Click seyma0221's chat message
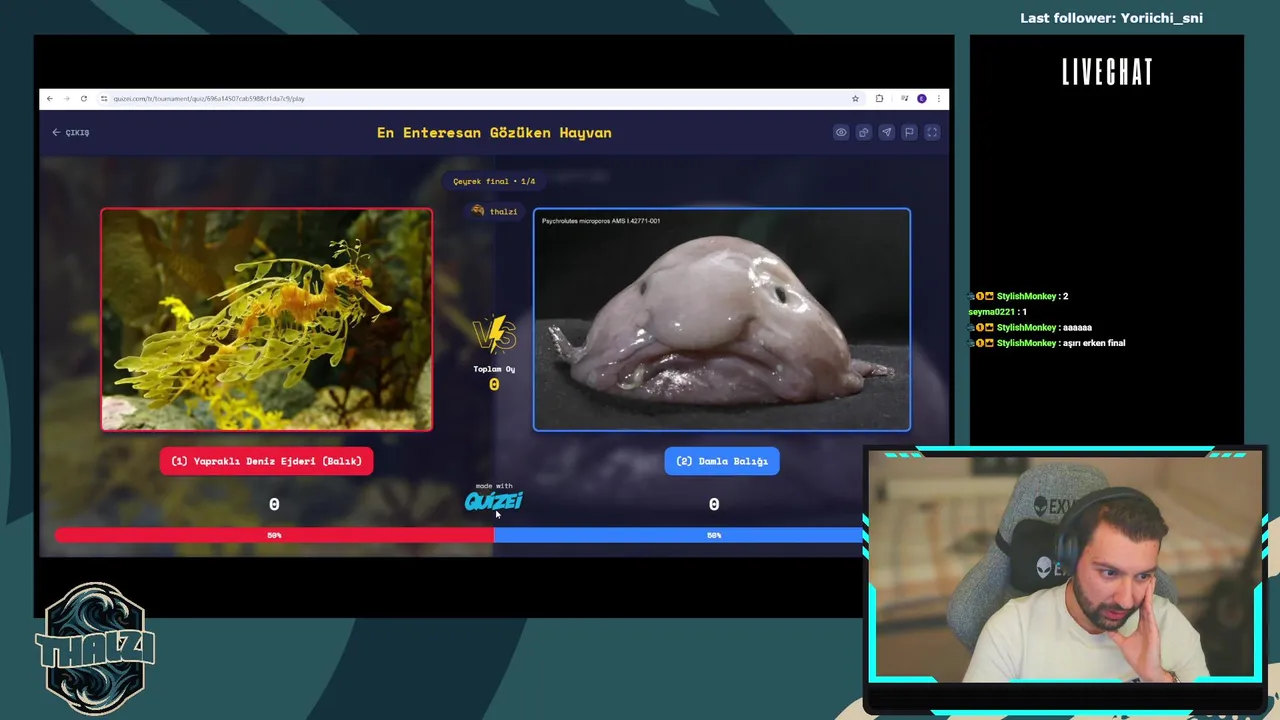Image resolution: width=1280 pixels, height=720 pixels. point(998,312)
